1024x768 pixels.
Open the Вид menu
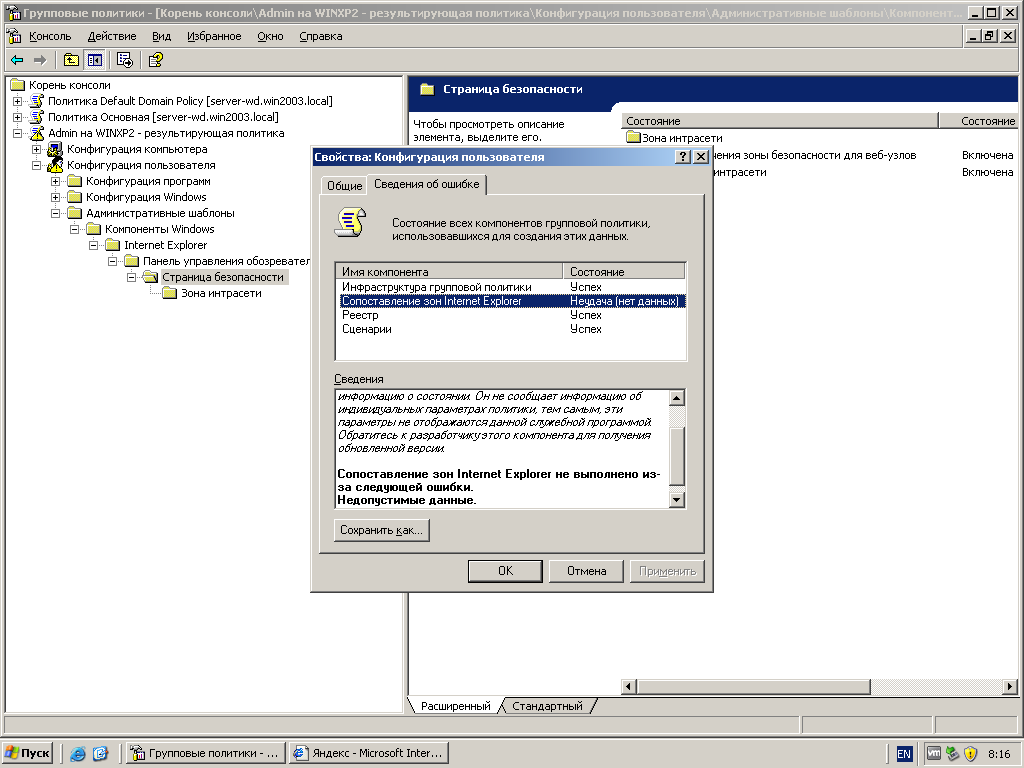[161, 36]
